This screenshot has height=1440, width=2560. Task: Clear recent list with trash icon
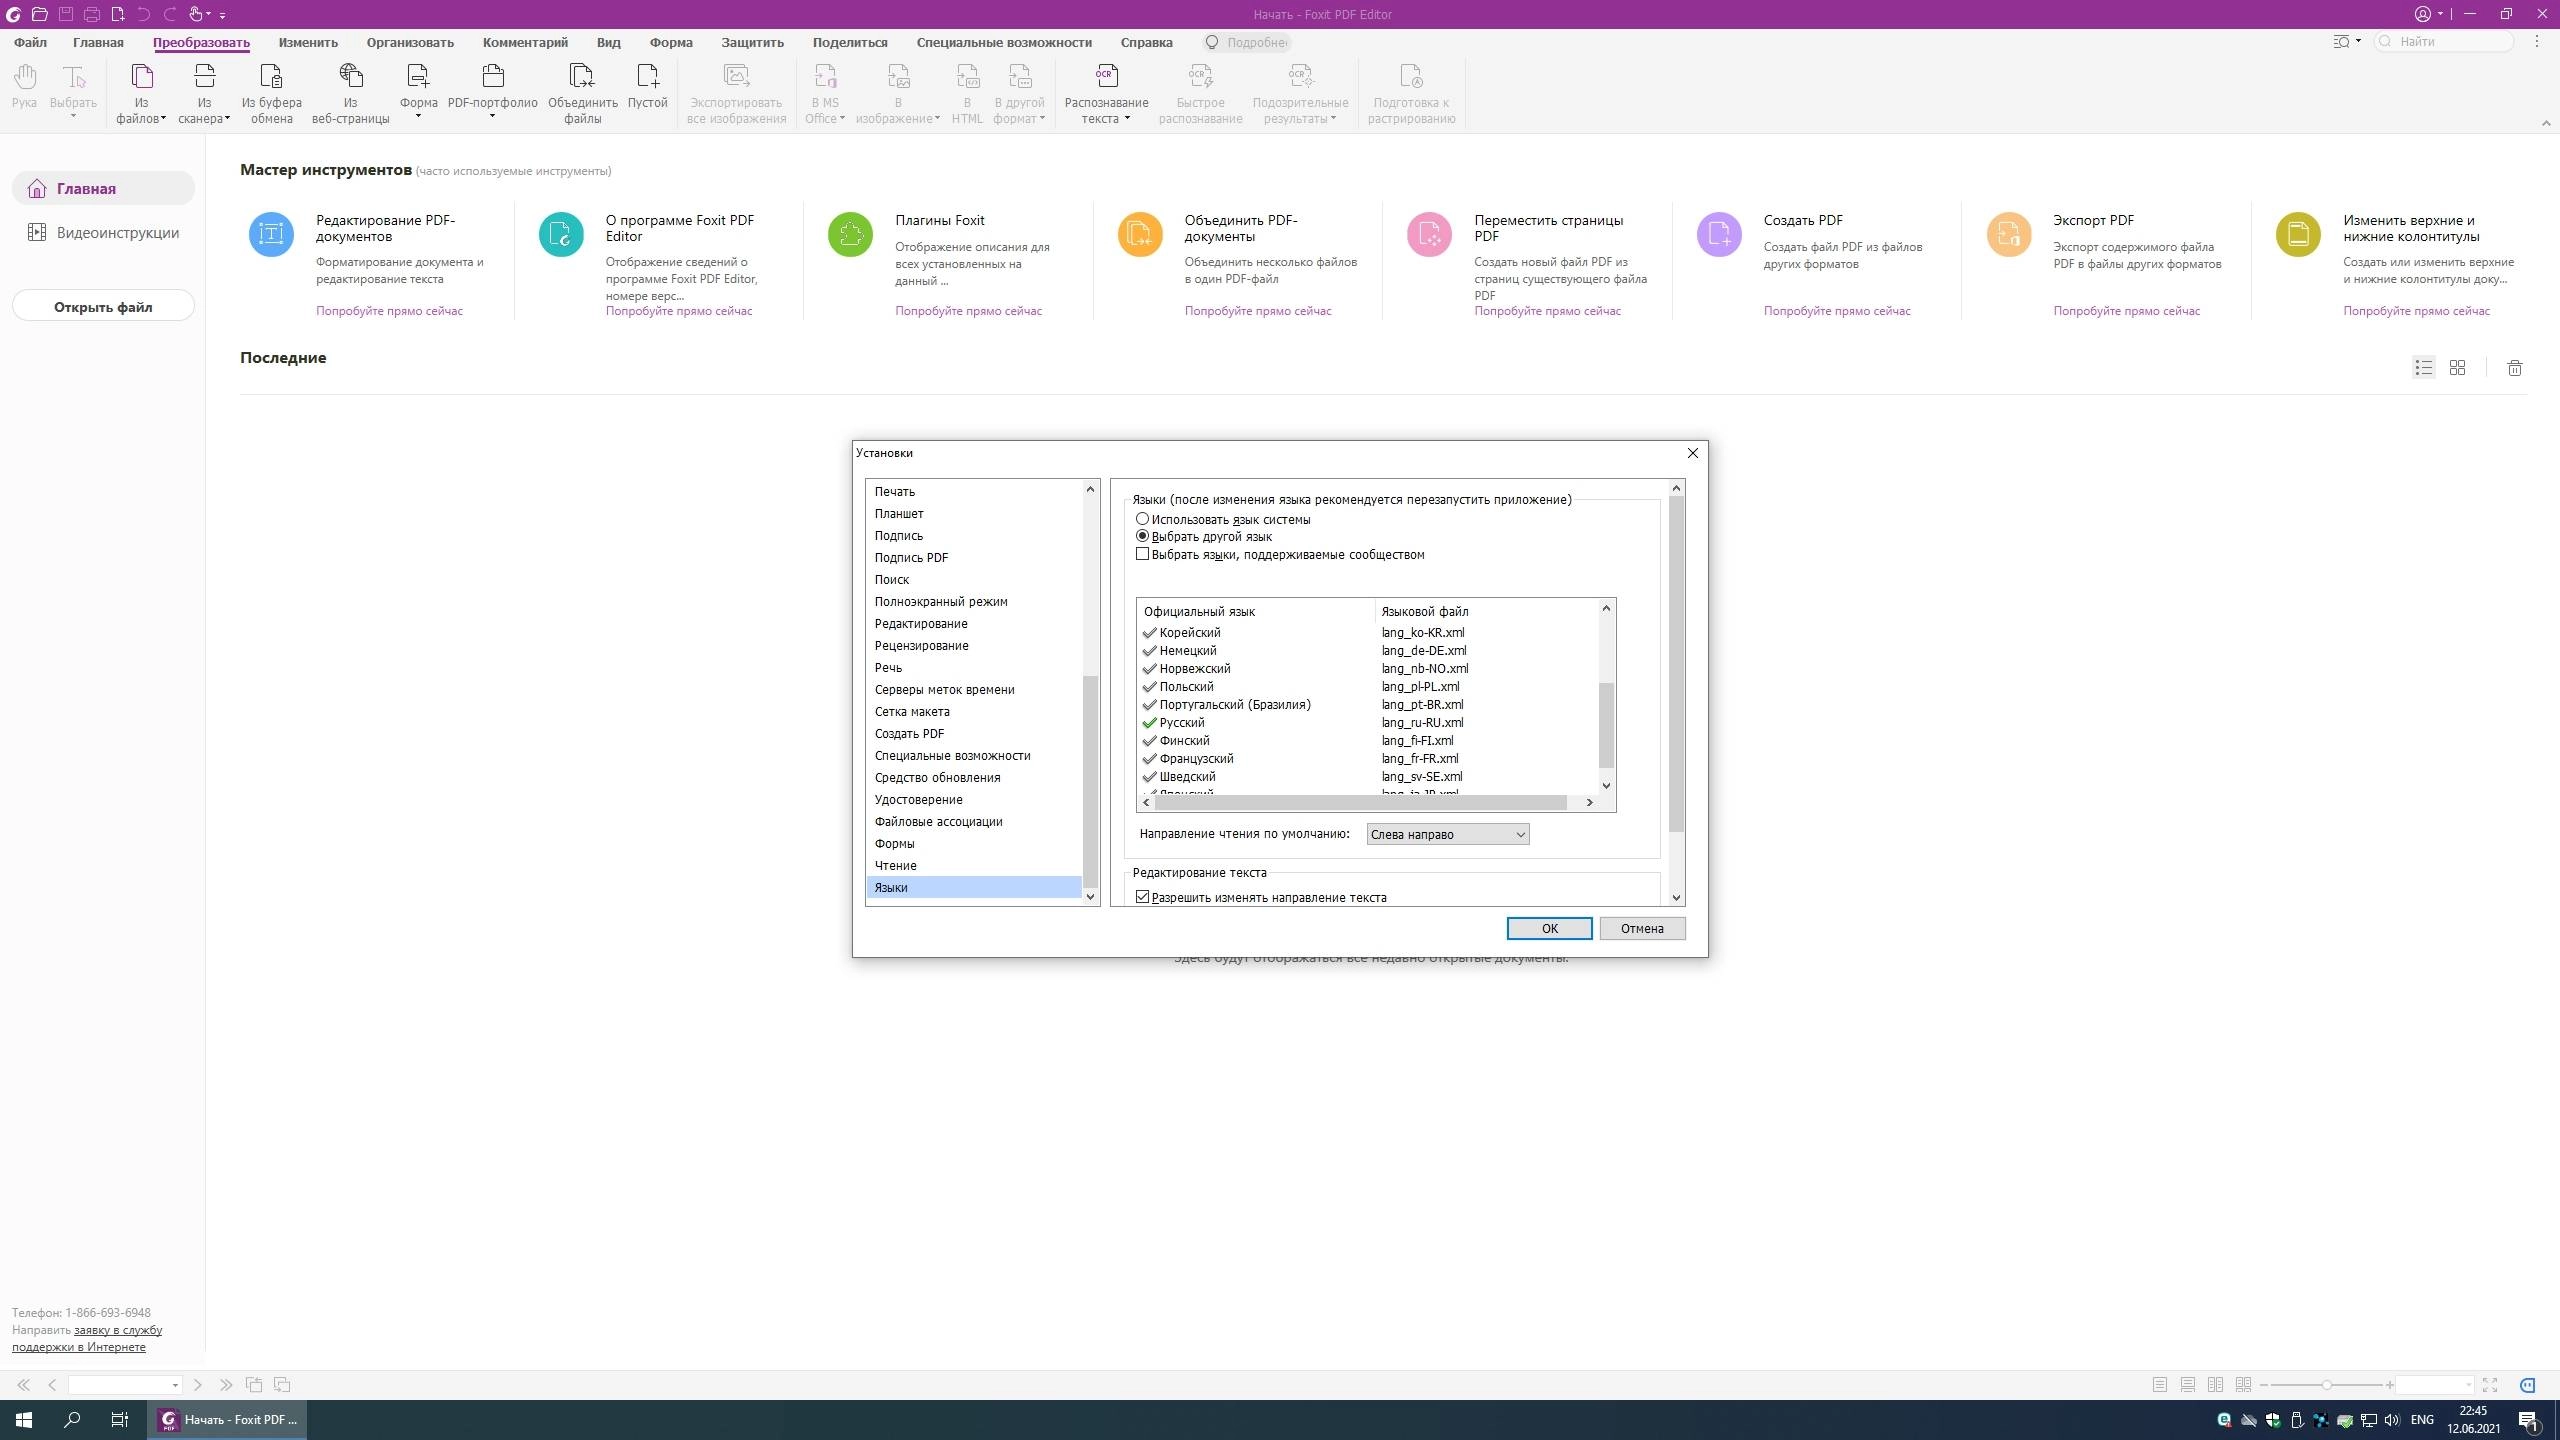pyautogui.click(x=2515, y=368)
